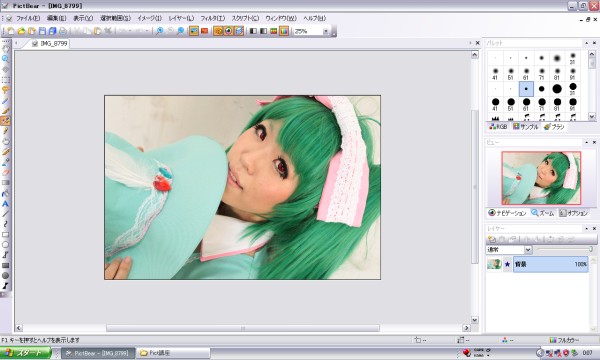This screenshot has width=600, height=360.
Task: Click the New Layer icon in layer panel
Action: [x=492, y=239]
